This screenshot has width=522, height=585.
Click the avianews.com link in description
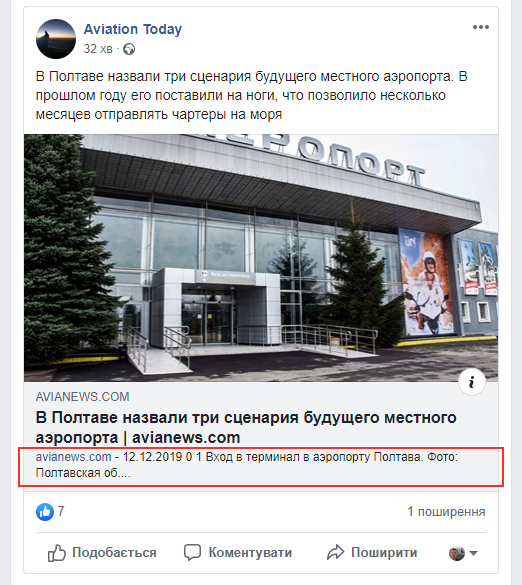[x=74, y=457]
